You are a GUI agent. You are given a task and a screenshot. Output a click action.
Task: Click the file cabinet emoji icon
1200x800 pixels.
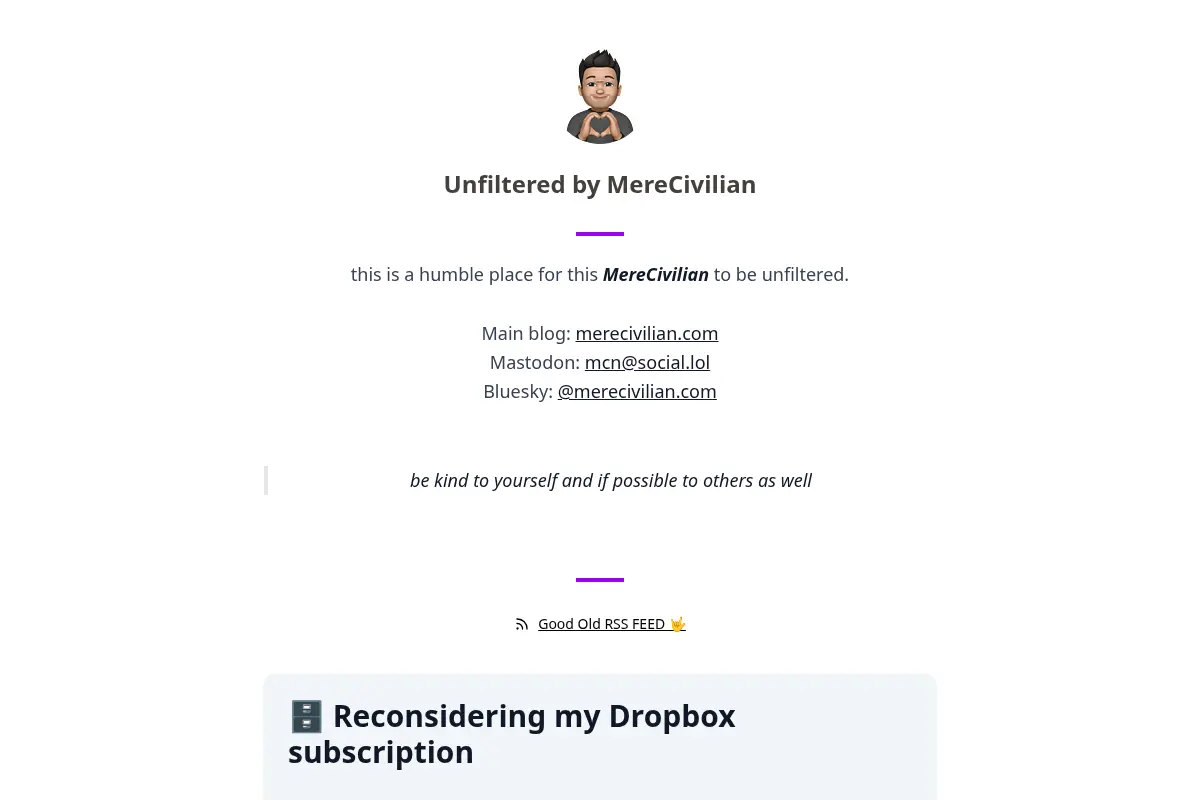click(306, 716)
